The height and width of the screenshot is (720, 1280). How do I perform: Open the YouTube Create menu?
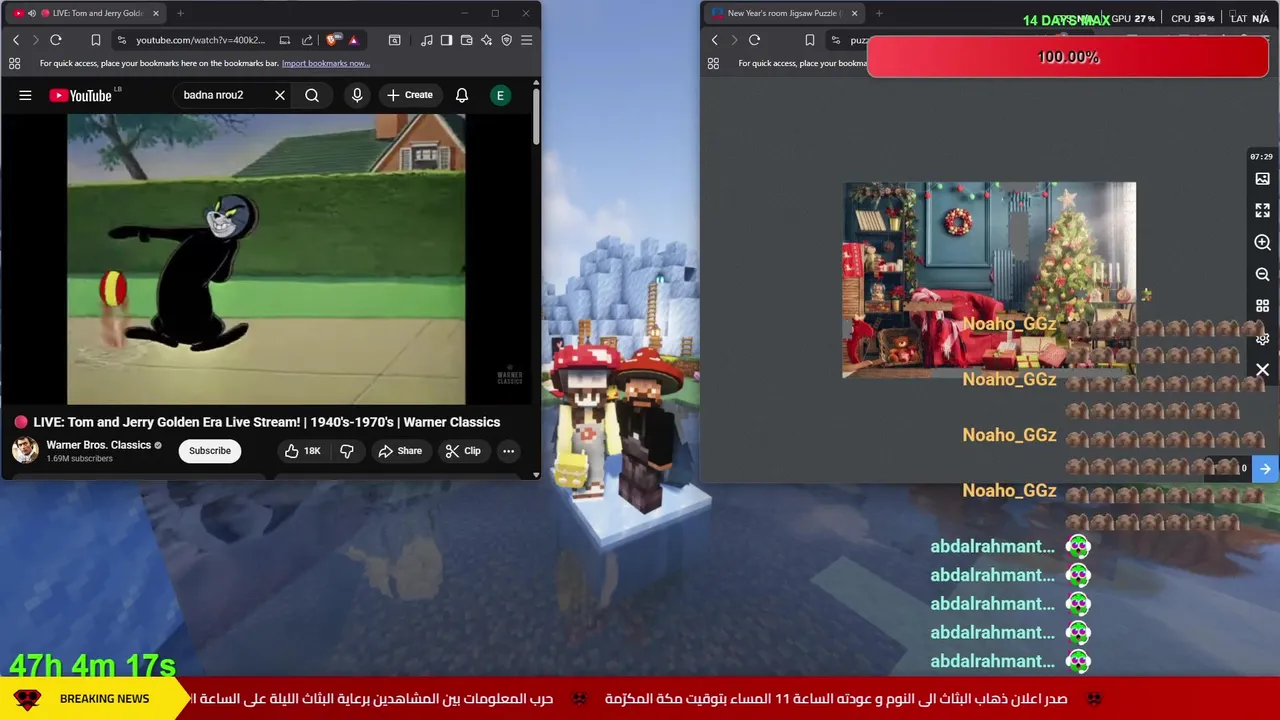coord(410,95)
